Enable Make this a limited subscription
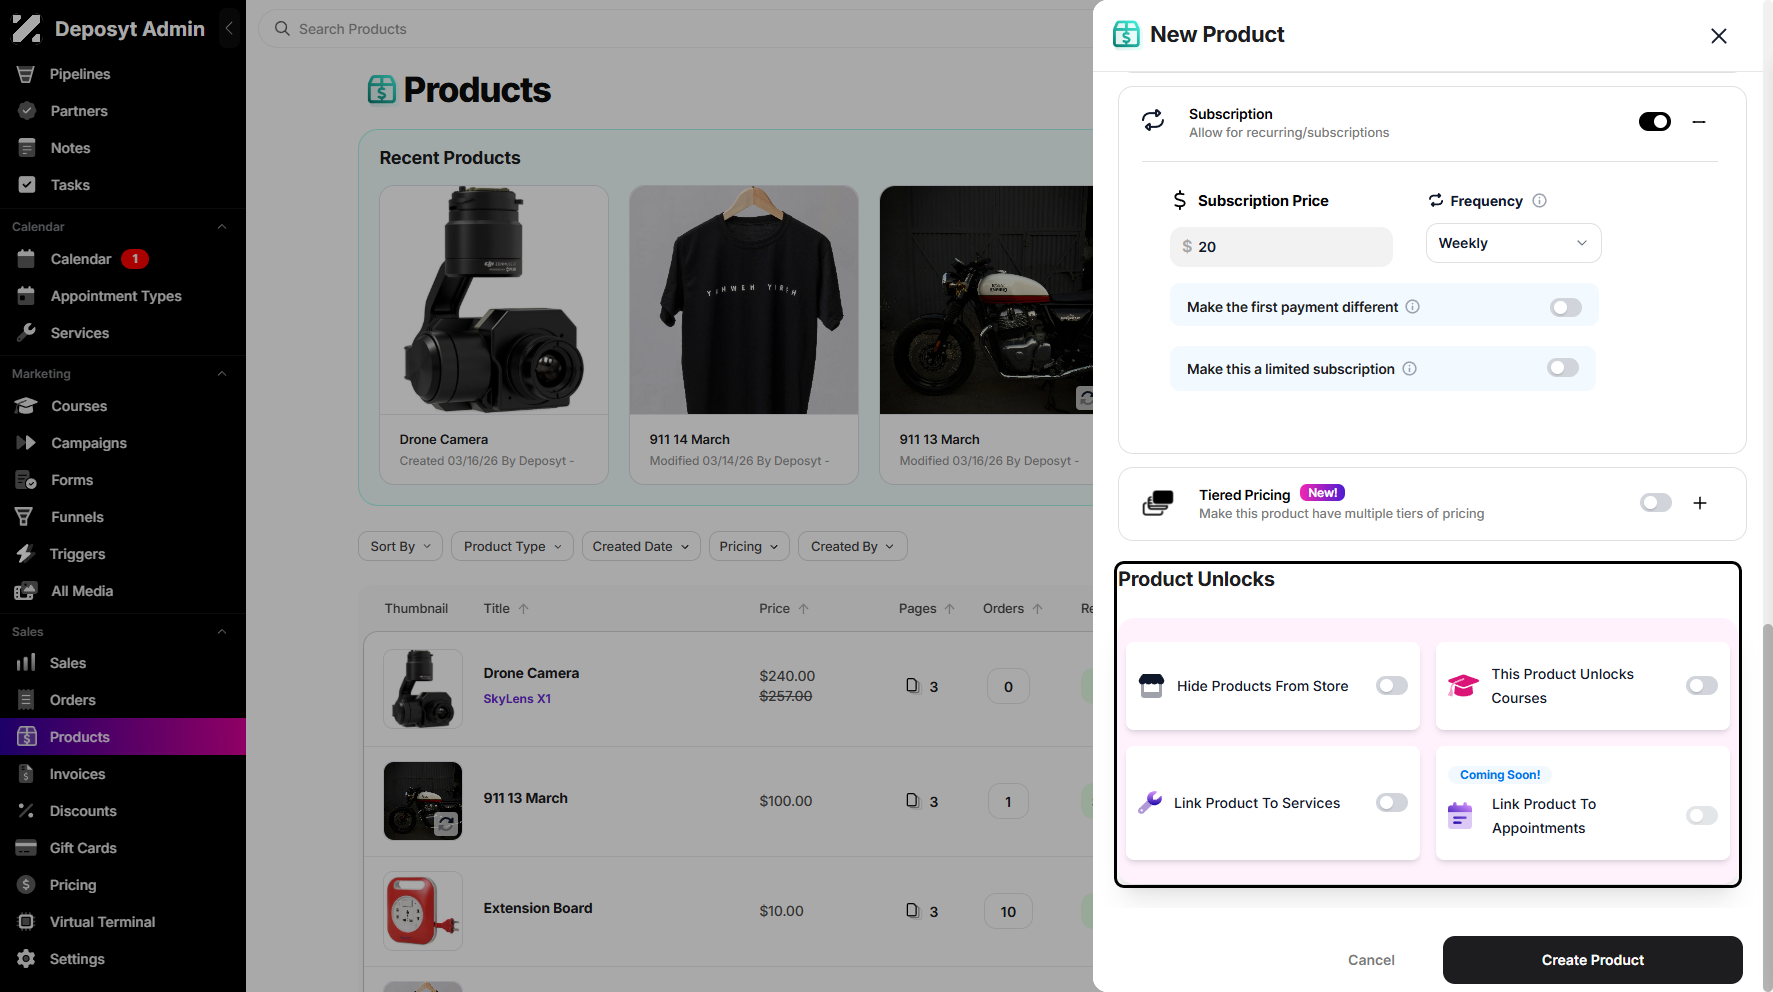This screenshot has width=1773, height=992. (x=1562, y=368)
